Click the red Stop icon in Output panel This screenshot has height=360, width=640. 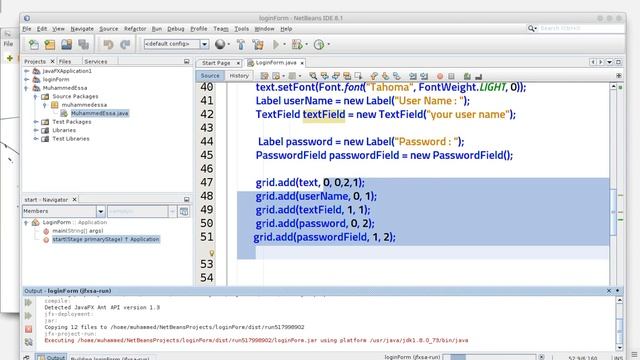28,329
